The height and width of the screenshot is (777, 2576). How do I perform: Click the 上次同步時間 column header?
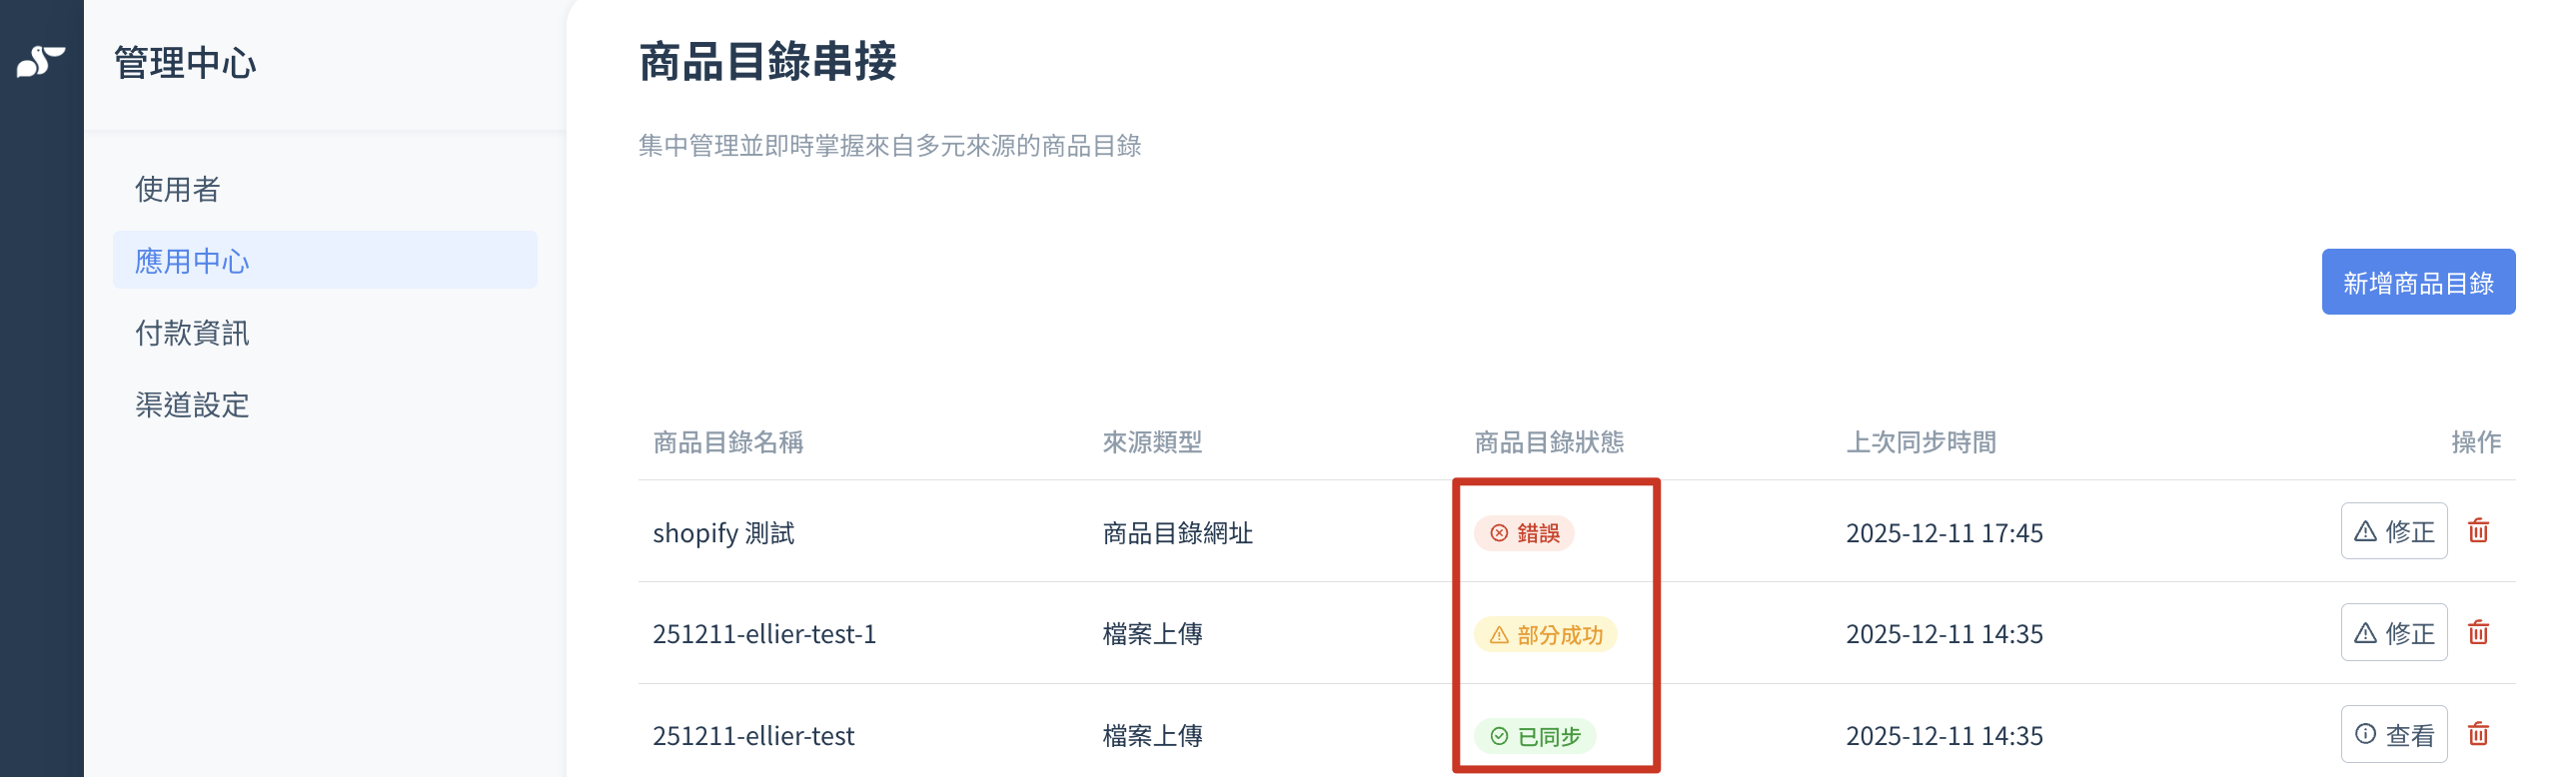(x=1921, y=442)
